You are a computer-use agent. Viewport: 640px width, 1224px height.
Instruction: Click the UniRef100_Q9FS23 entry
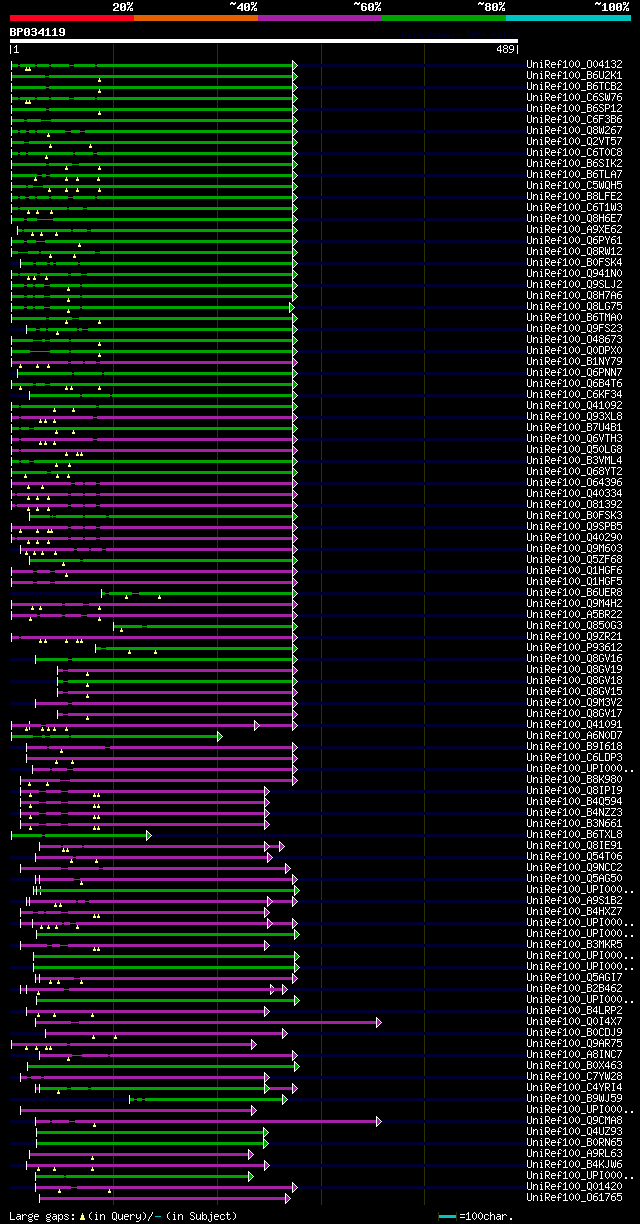tap(574, 329)
